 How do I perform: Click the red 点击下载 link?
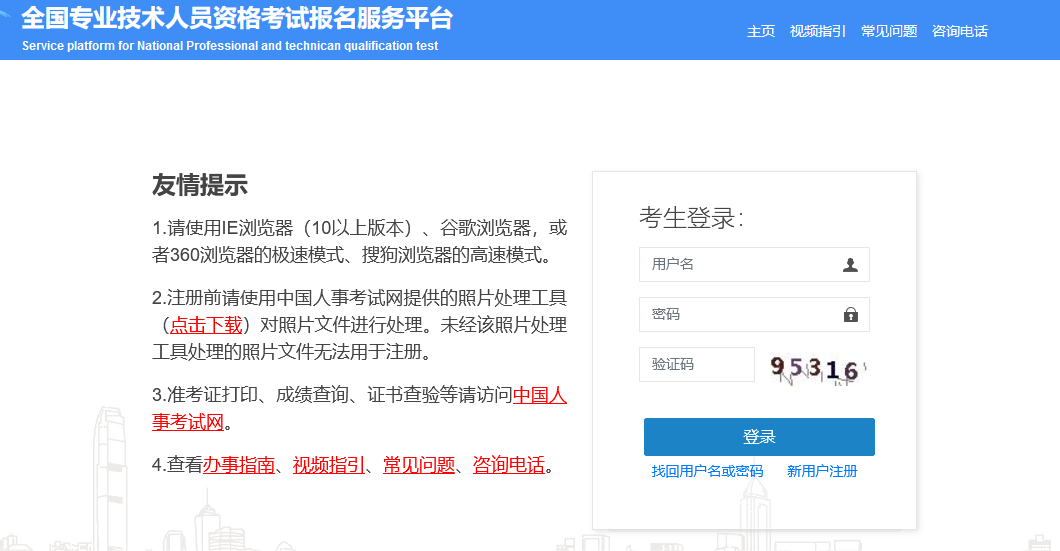click(206, 325)
